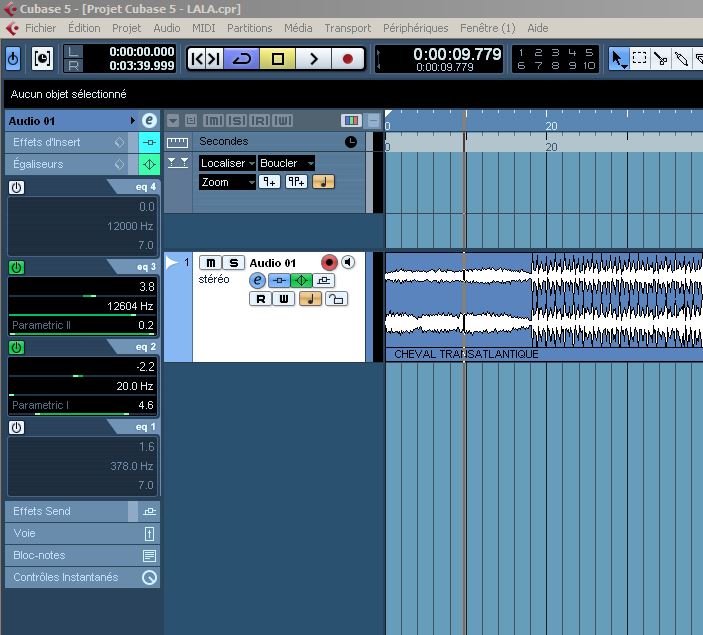Image resolution: width=703 pixels, height=635 pixels.
Task: Add marker button on marker track
Action: 269,182
